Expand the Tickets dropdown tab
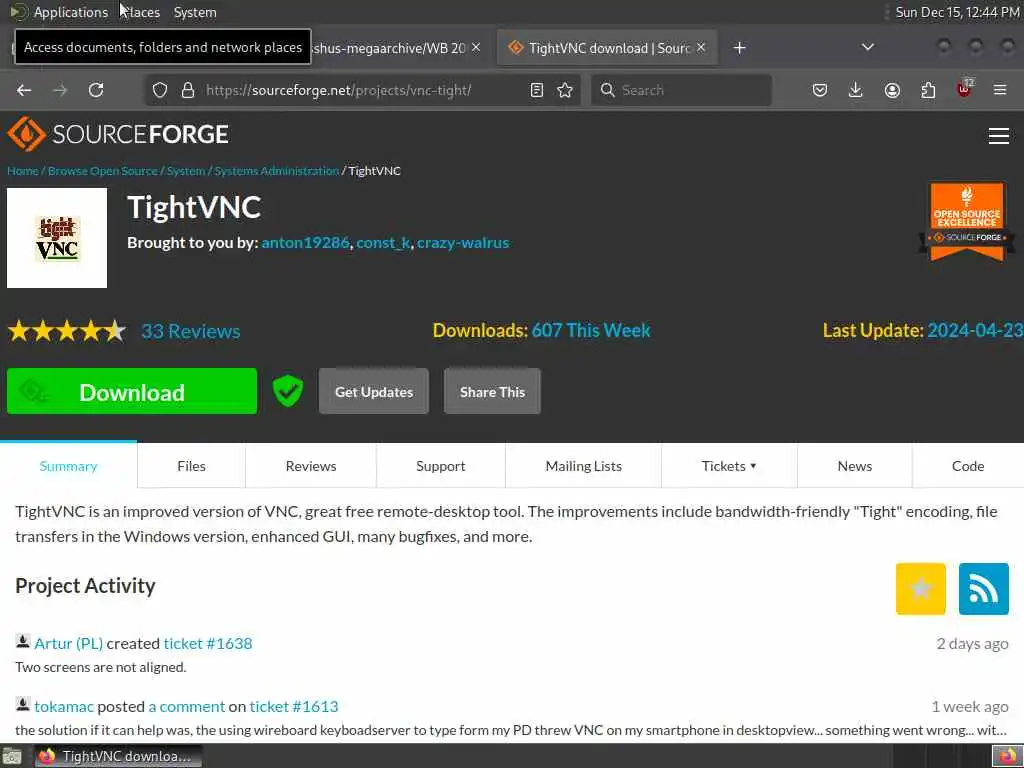Viewport: 1024px width, 768px height. 729,466
